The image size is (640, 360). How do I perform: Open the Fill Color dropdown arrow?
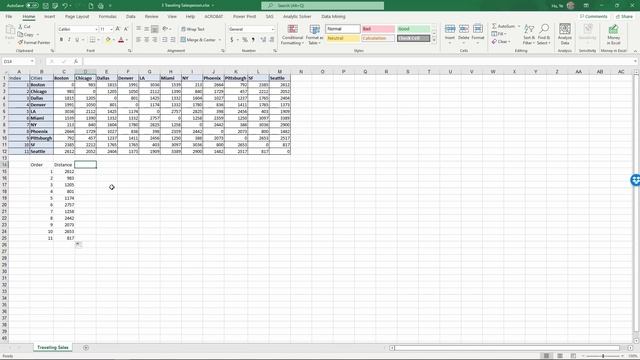tap(113, 40)
